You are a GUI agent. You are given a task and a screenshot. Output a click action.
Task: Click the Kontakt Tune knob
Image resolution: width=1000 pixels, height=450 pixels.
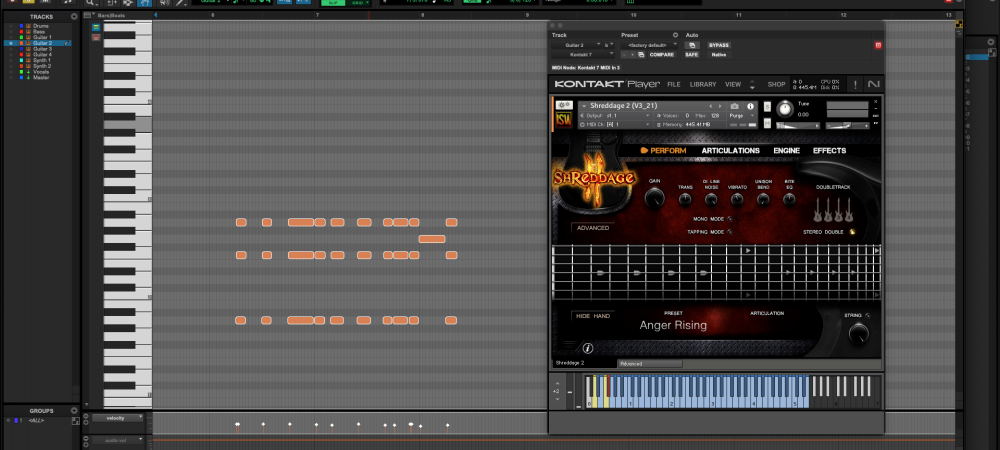[x=785, y=109]
